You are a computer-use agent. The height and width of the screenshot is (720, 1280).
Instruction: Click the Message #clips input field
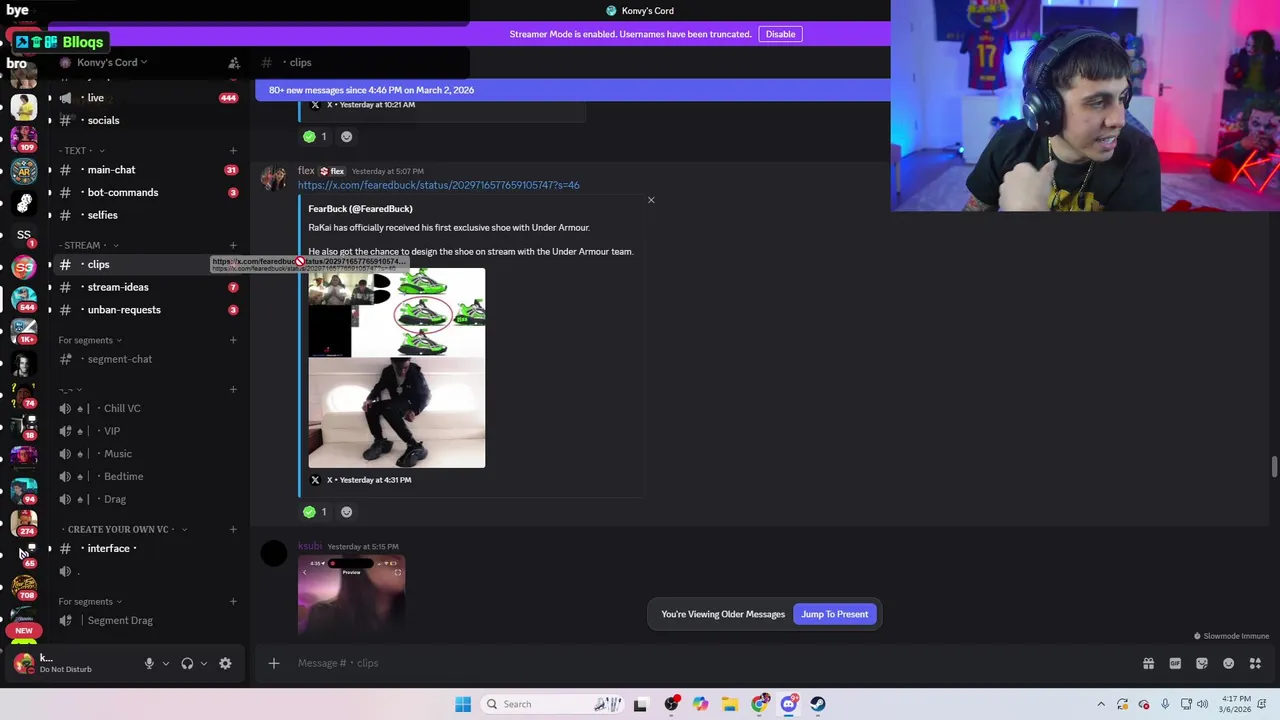710,663
